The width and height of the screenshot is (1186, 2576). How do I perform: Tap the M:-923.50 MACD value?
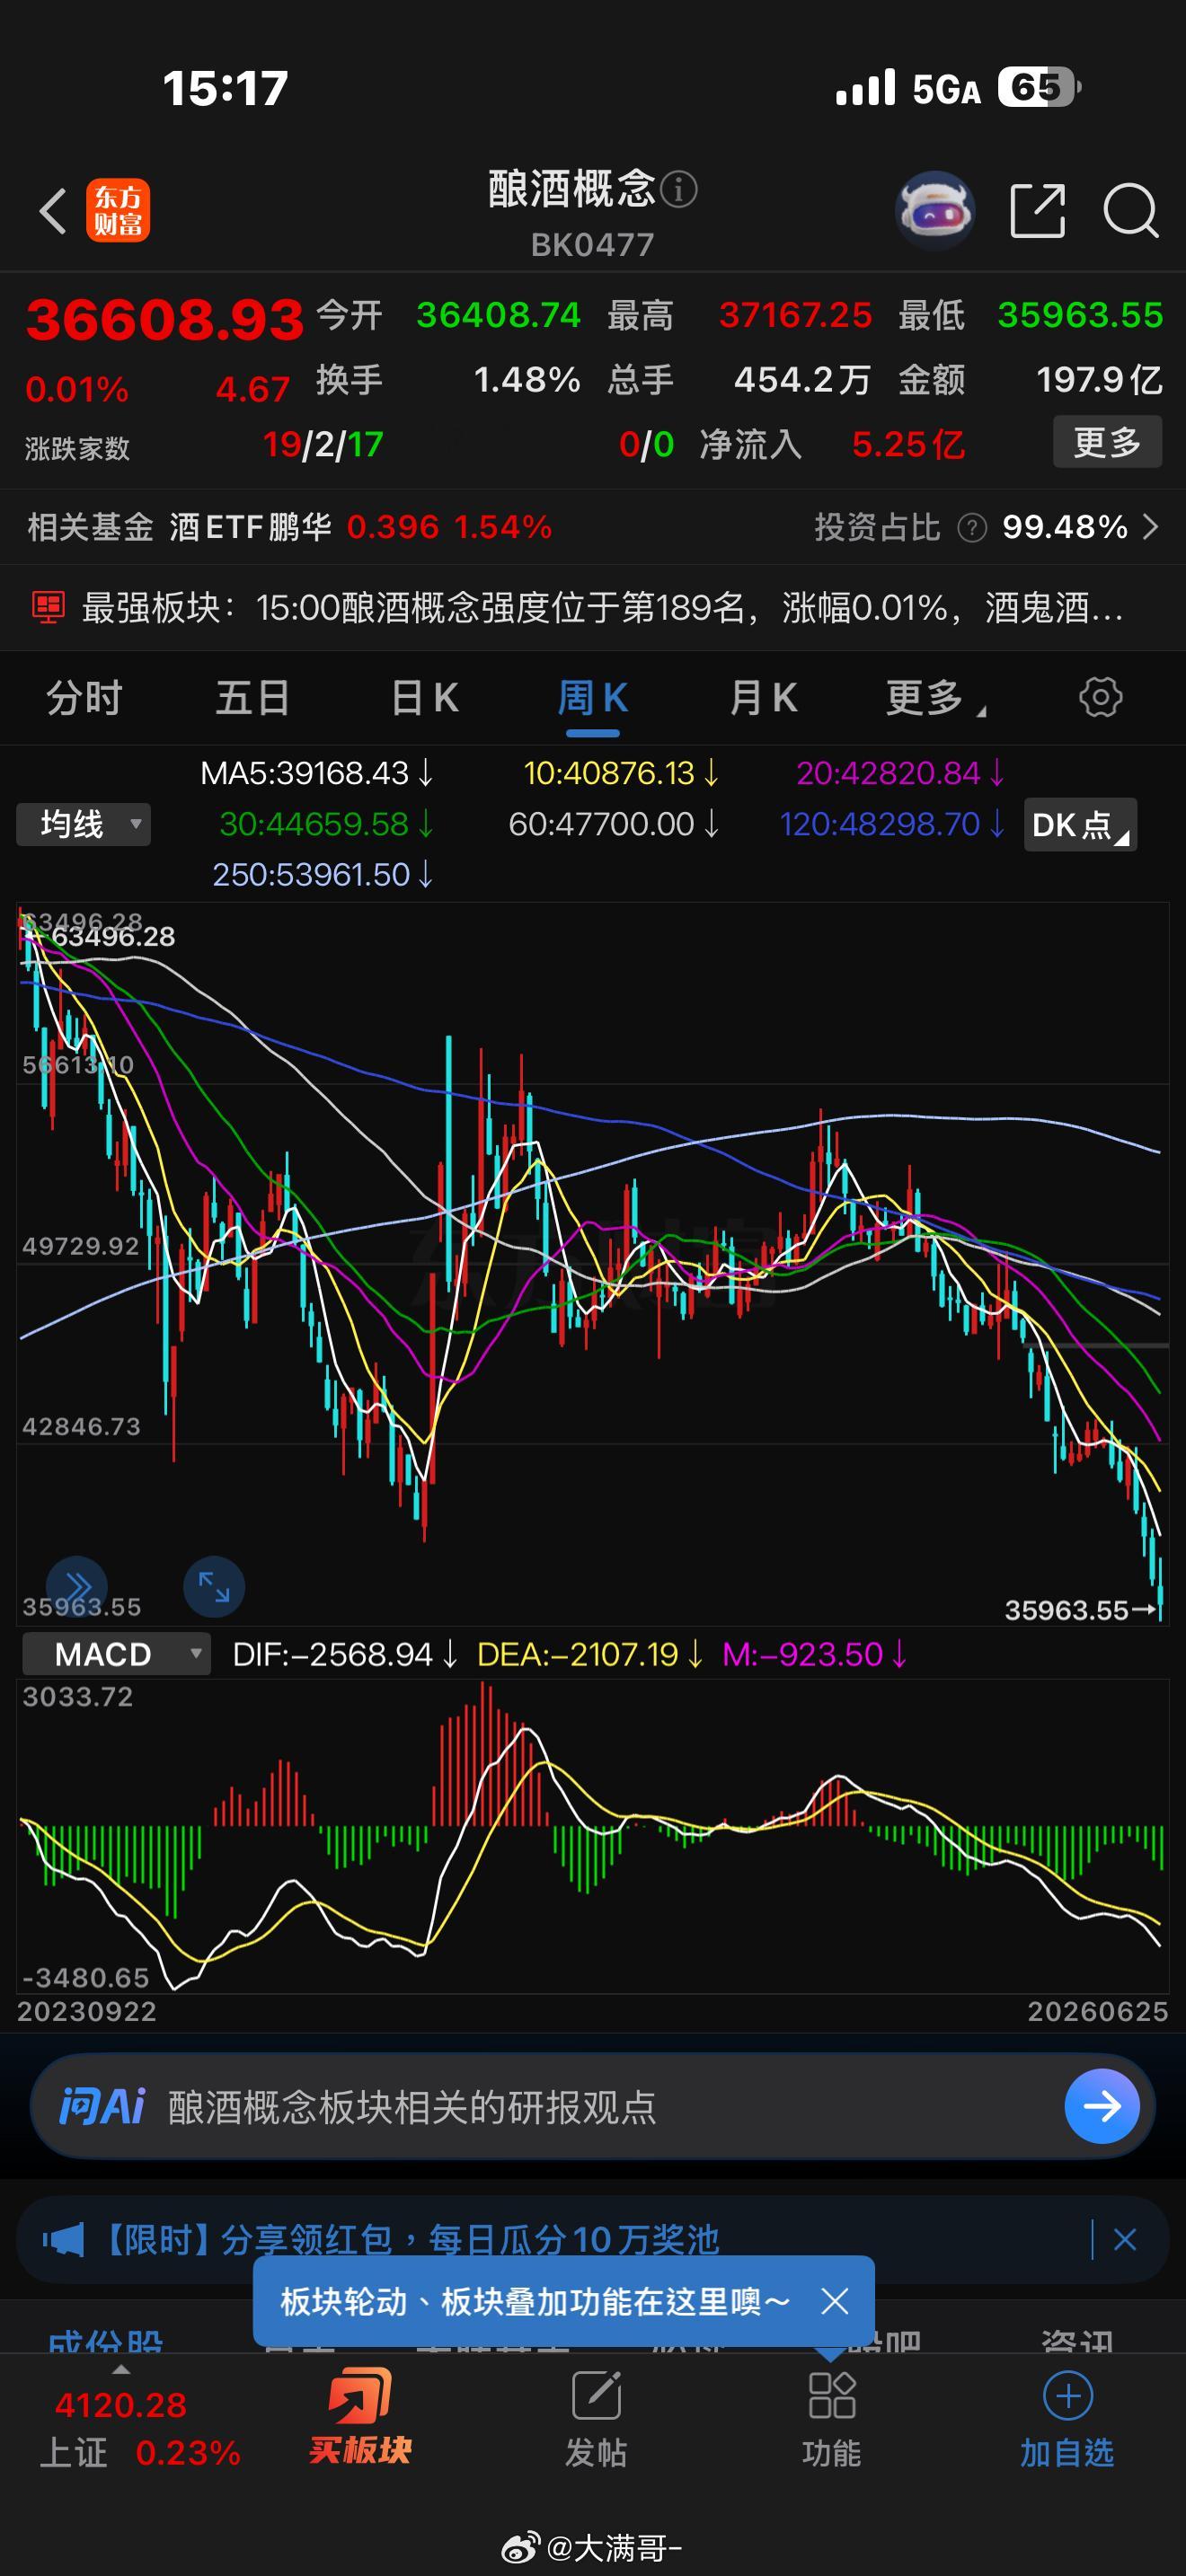coord(815,1654)
